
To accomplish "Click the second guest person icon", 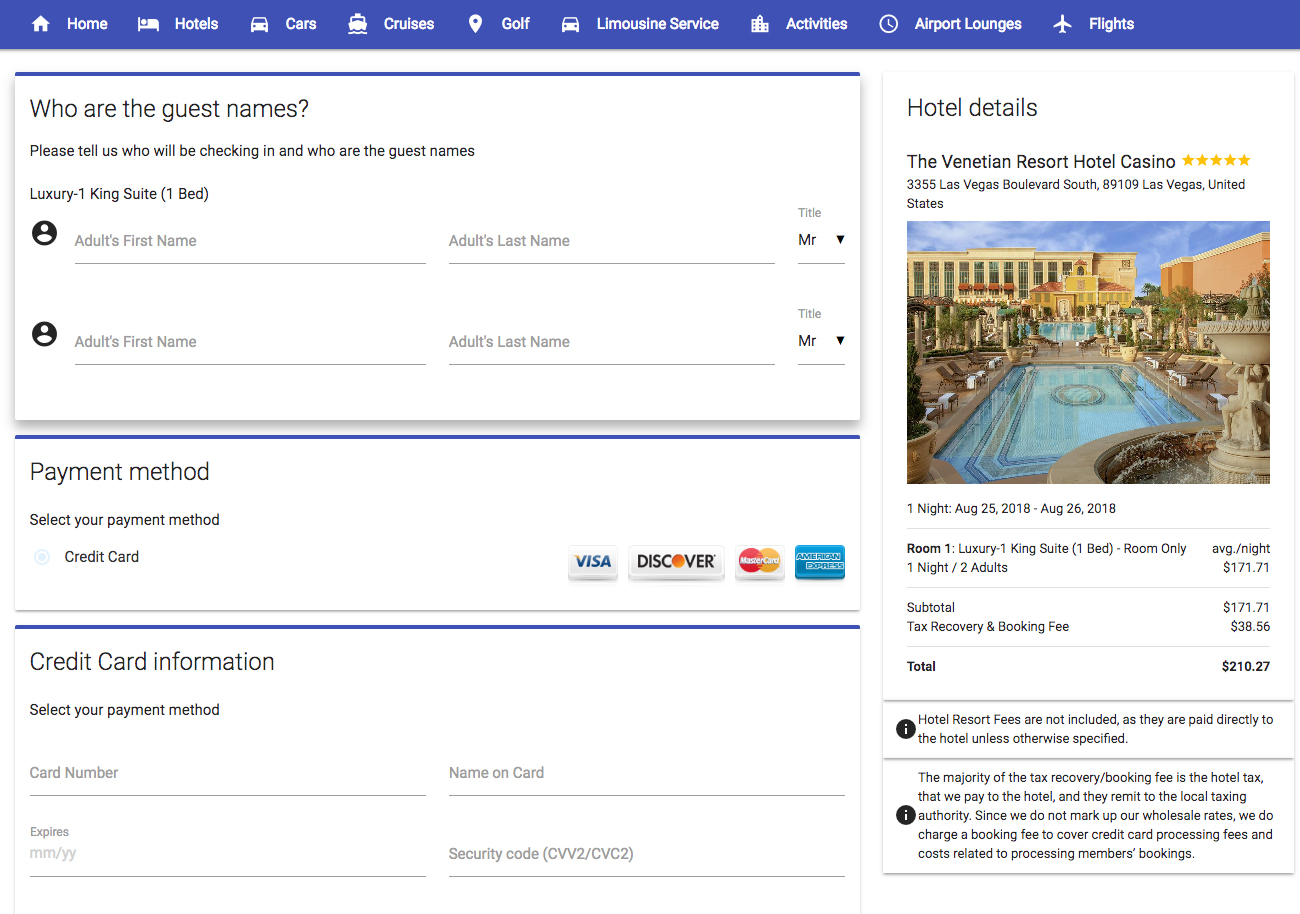I will coord(44,334).
